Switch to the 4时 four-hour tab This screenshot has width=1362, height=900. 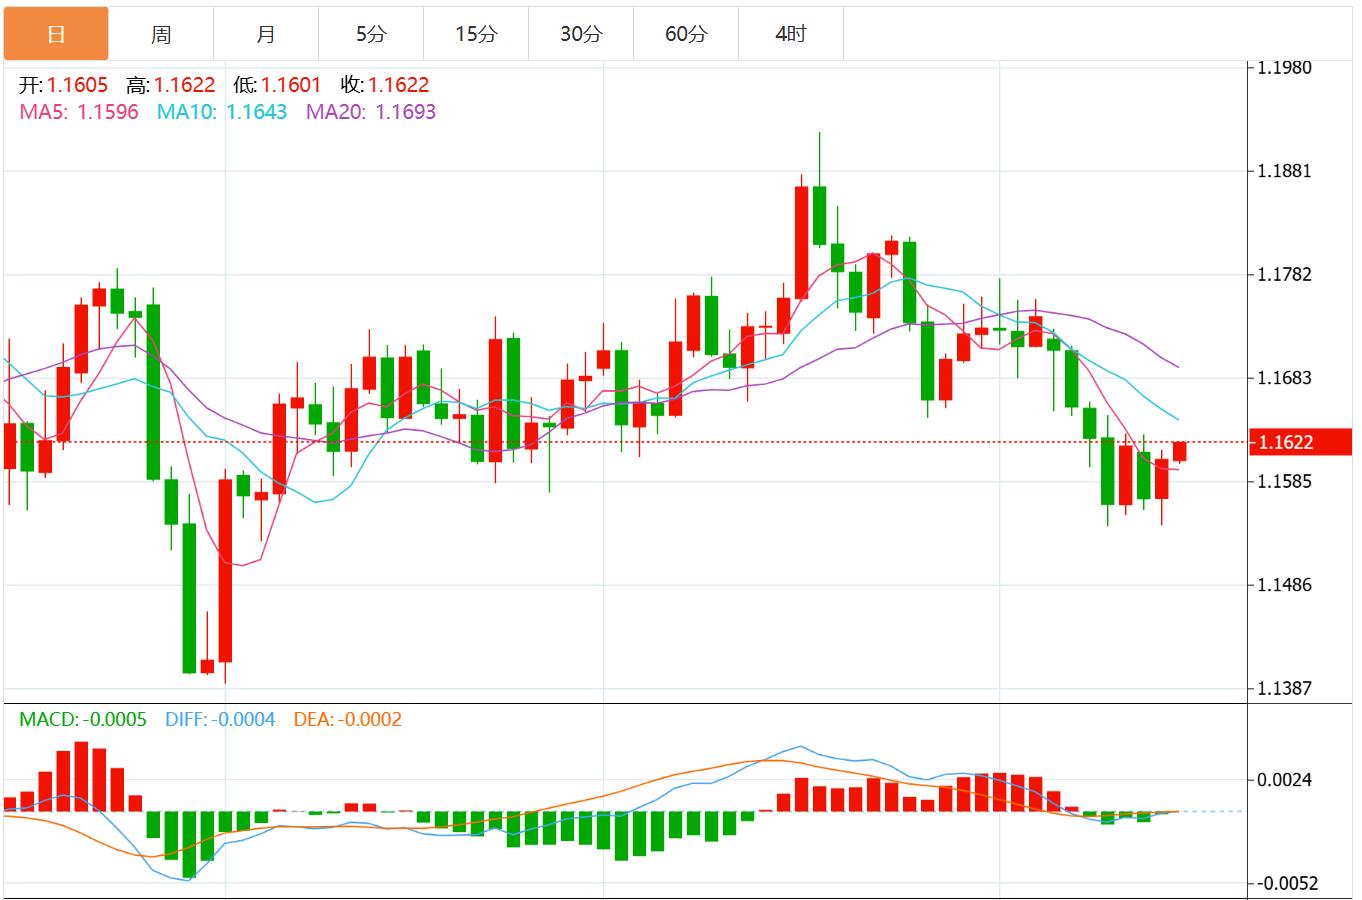[x=791, y=34]
